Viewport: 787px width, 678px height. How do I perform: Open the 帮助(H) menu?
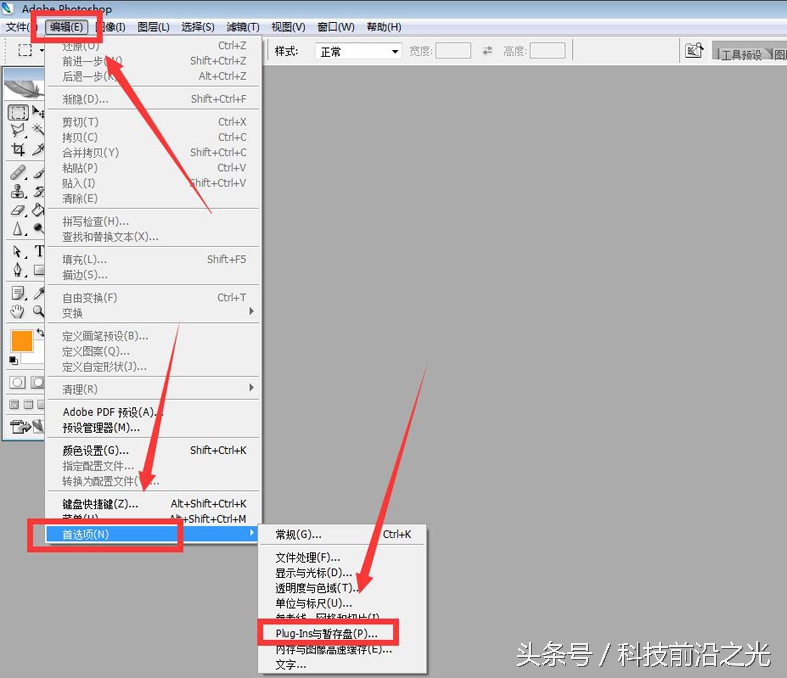(x=384, y=27)
